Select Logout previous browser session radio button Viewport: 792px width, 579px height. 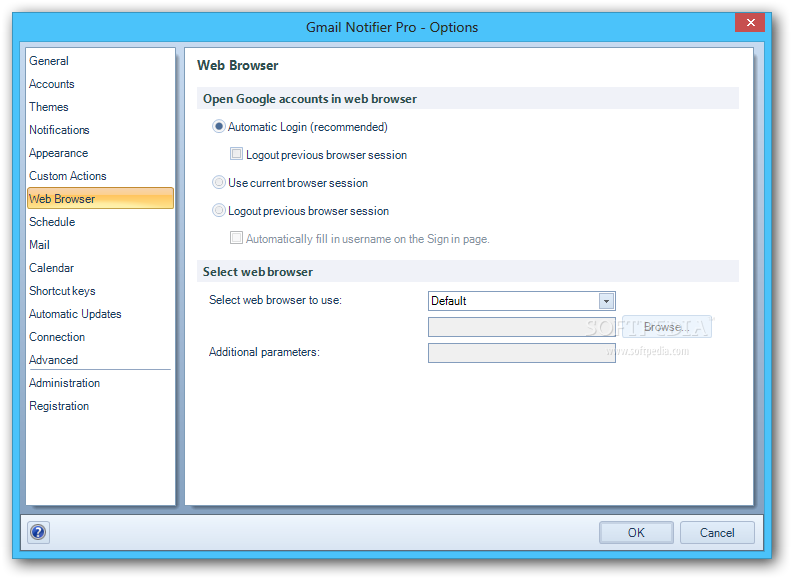[218, 210]
